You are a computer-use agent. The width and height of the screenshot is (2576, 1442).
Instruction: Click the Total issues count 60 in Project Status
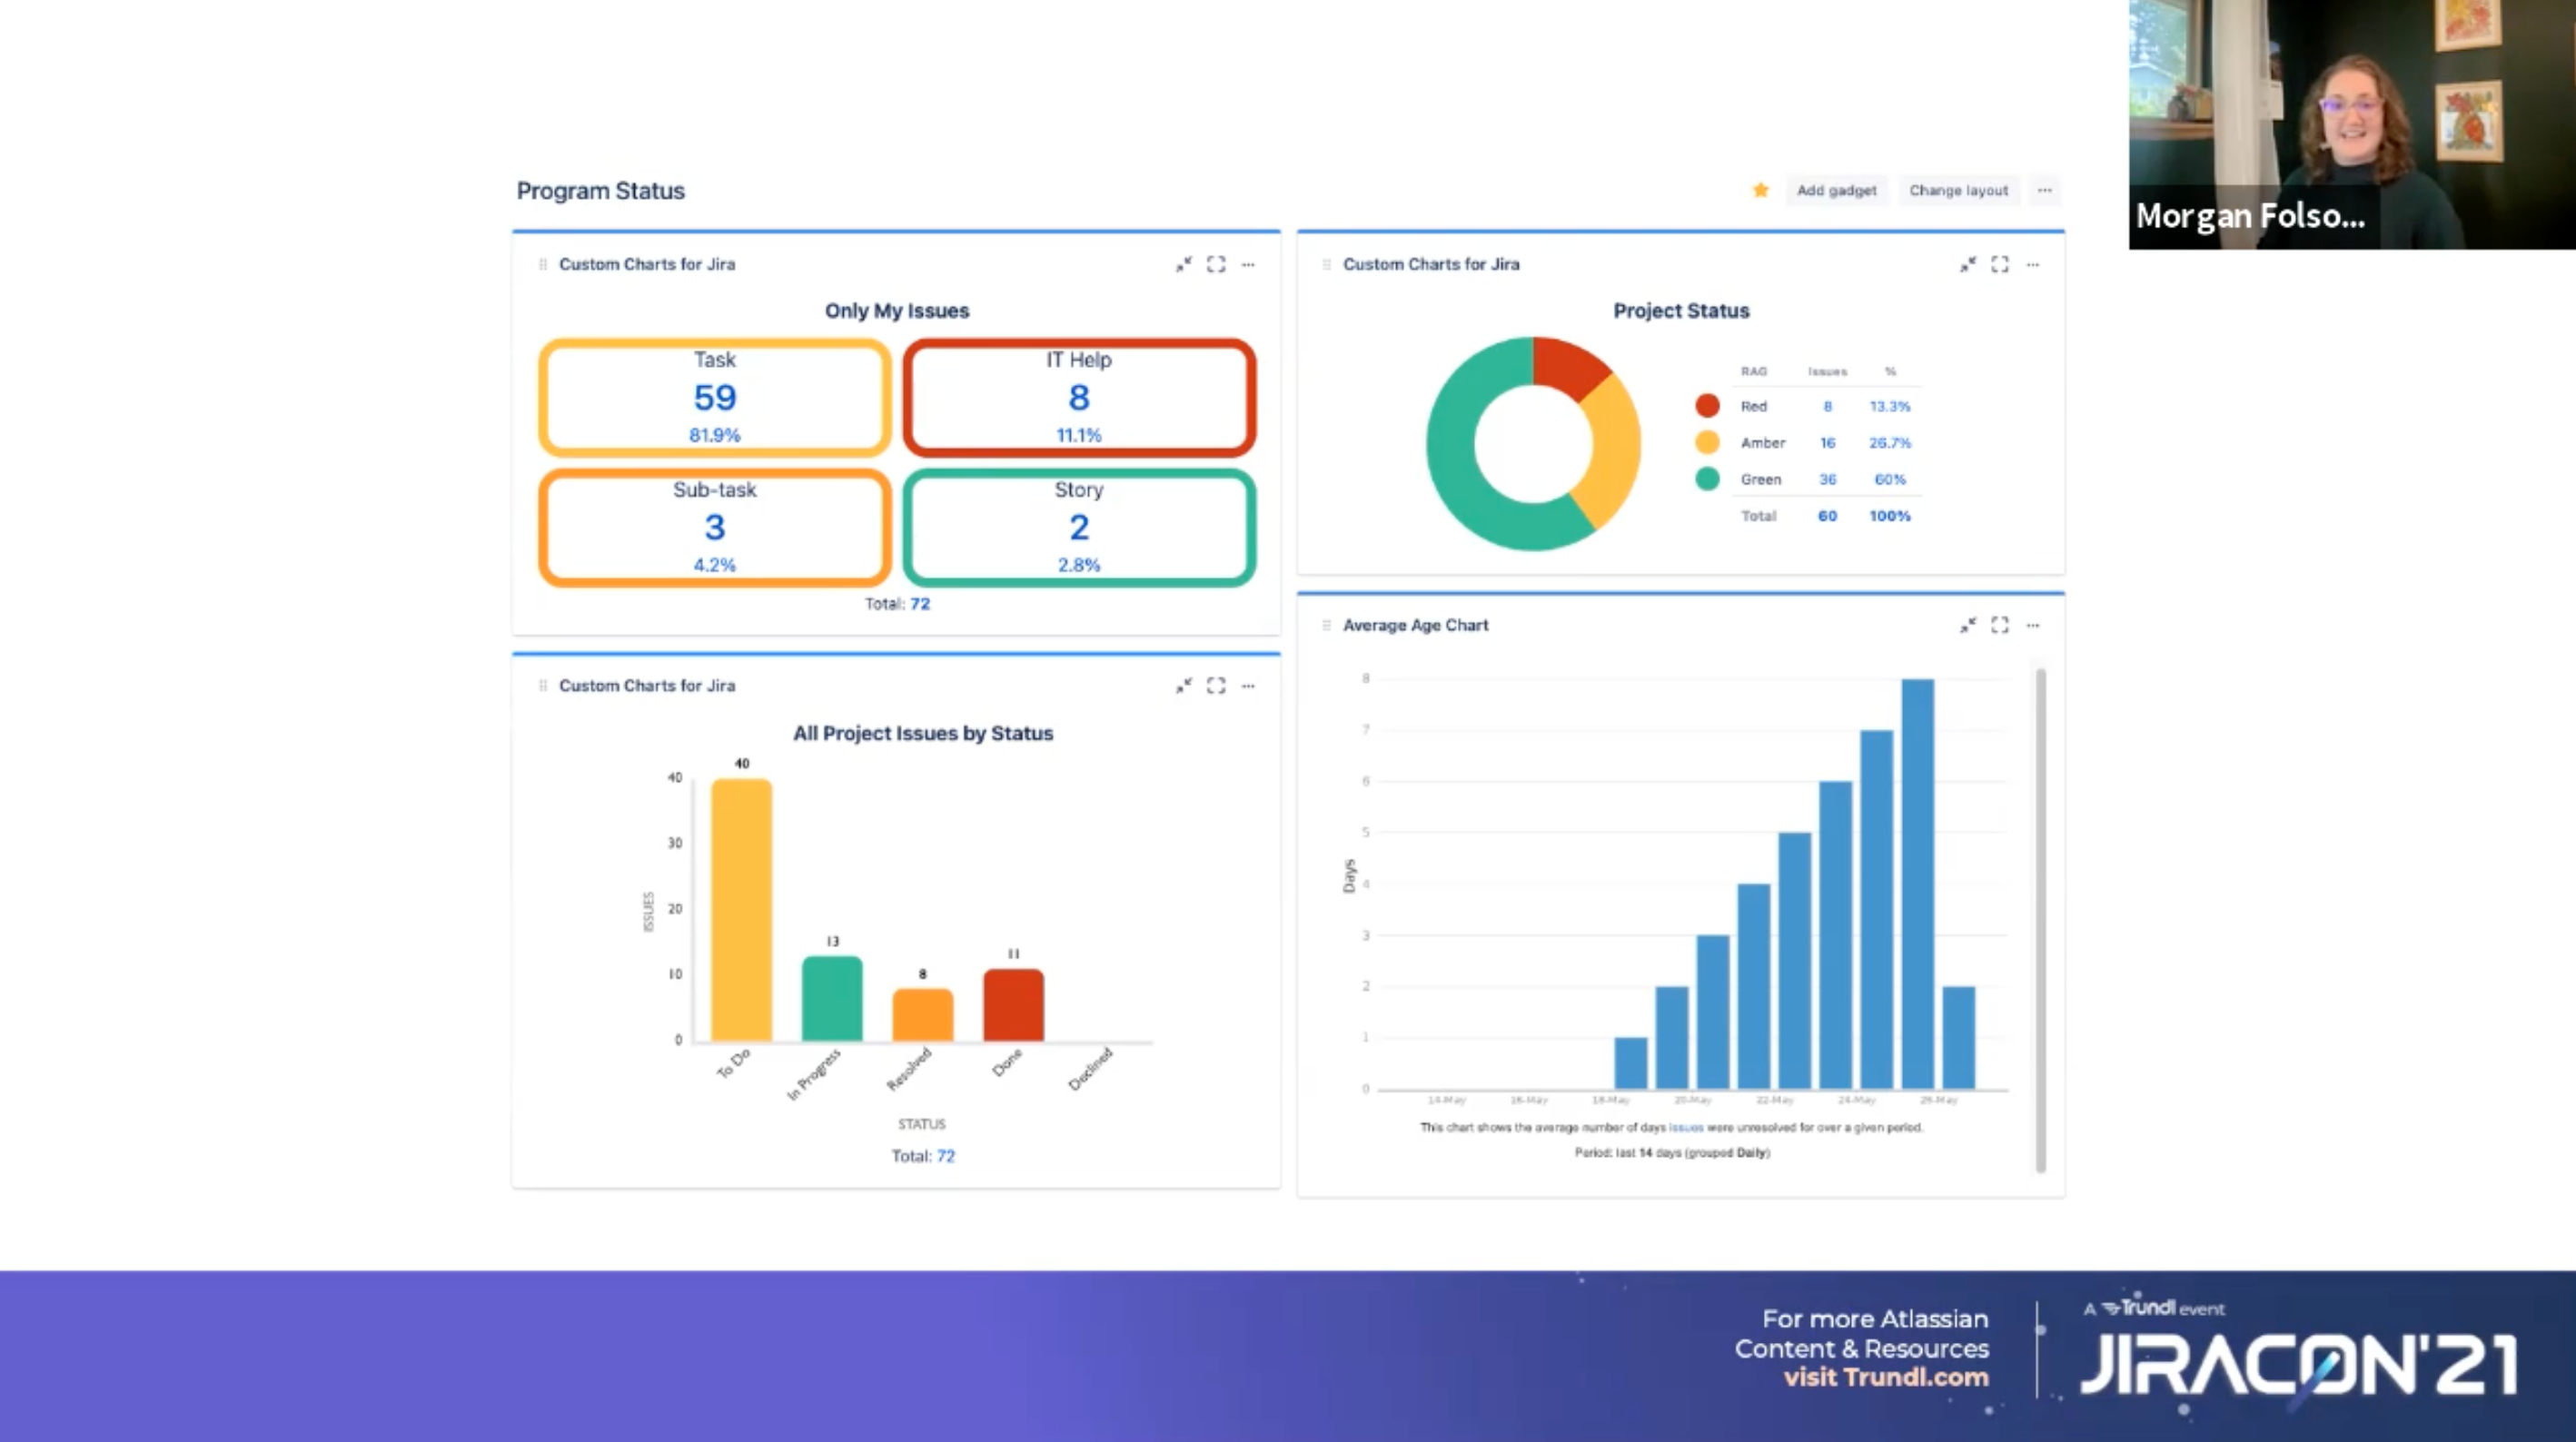(x=1827, y=516)
